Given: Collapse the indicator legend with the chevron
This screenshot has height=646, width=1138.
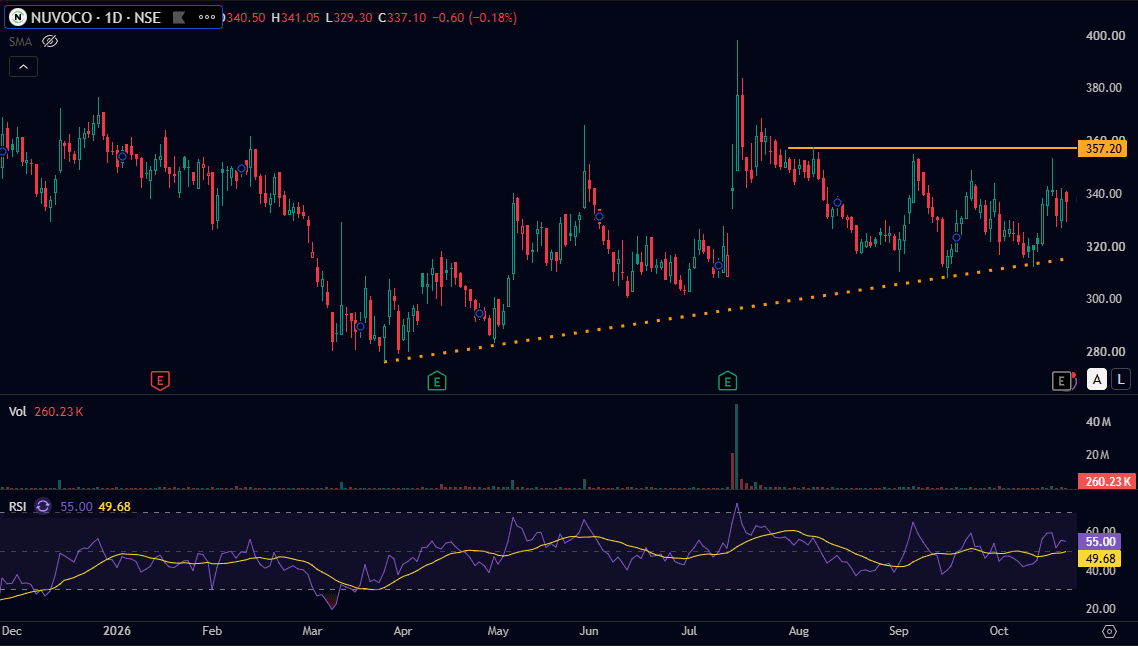Looking at the screenshot, I should 23,67.
